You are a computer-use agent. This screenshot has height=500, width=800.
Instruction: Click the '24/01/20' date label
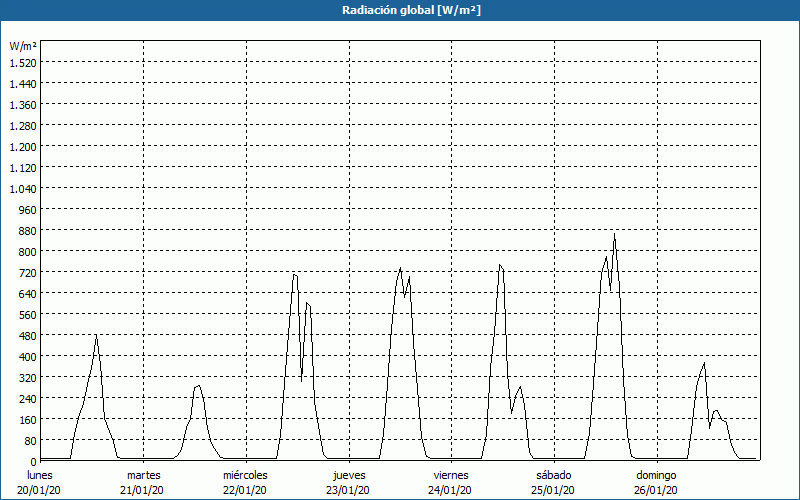(451, 490)
